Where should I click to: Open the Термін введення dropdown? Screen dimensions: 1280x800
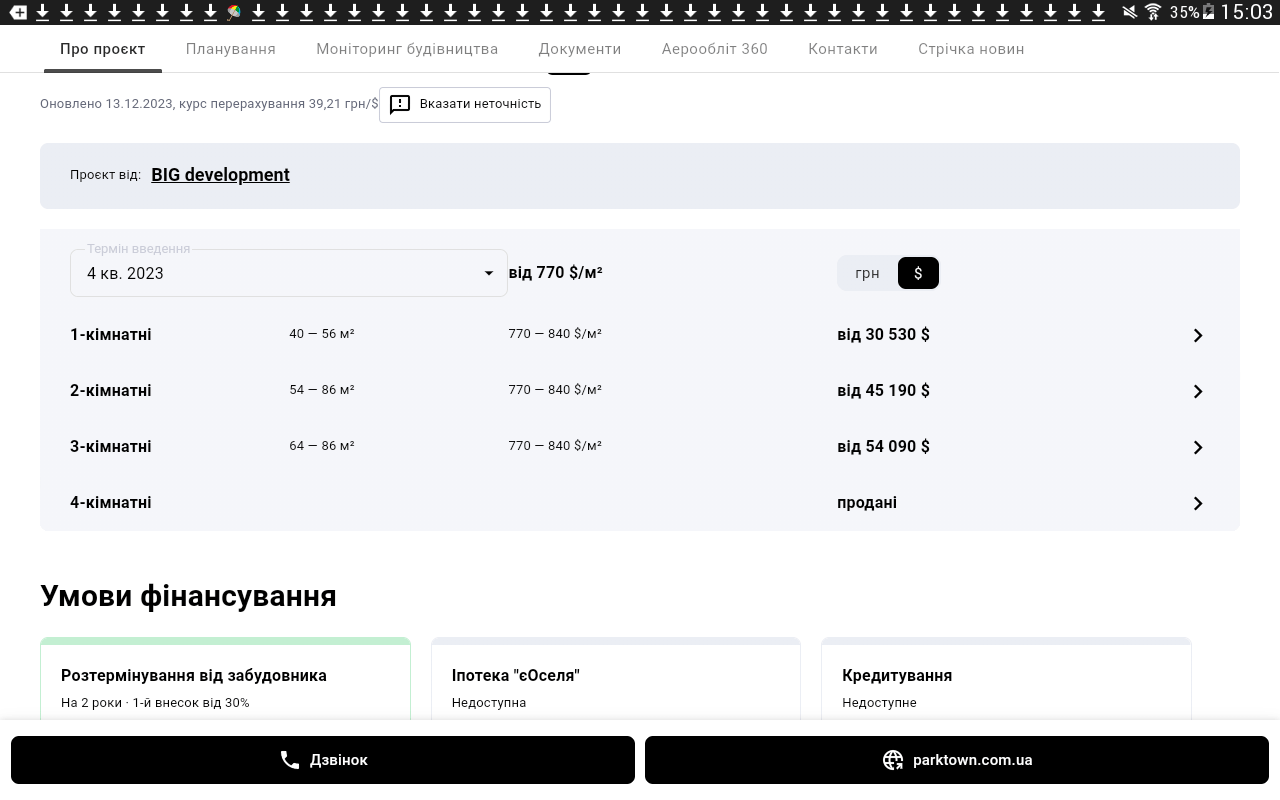pyautogui.click(x=289, y=273)
